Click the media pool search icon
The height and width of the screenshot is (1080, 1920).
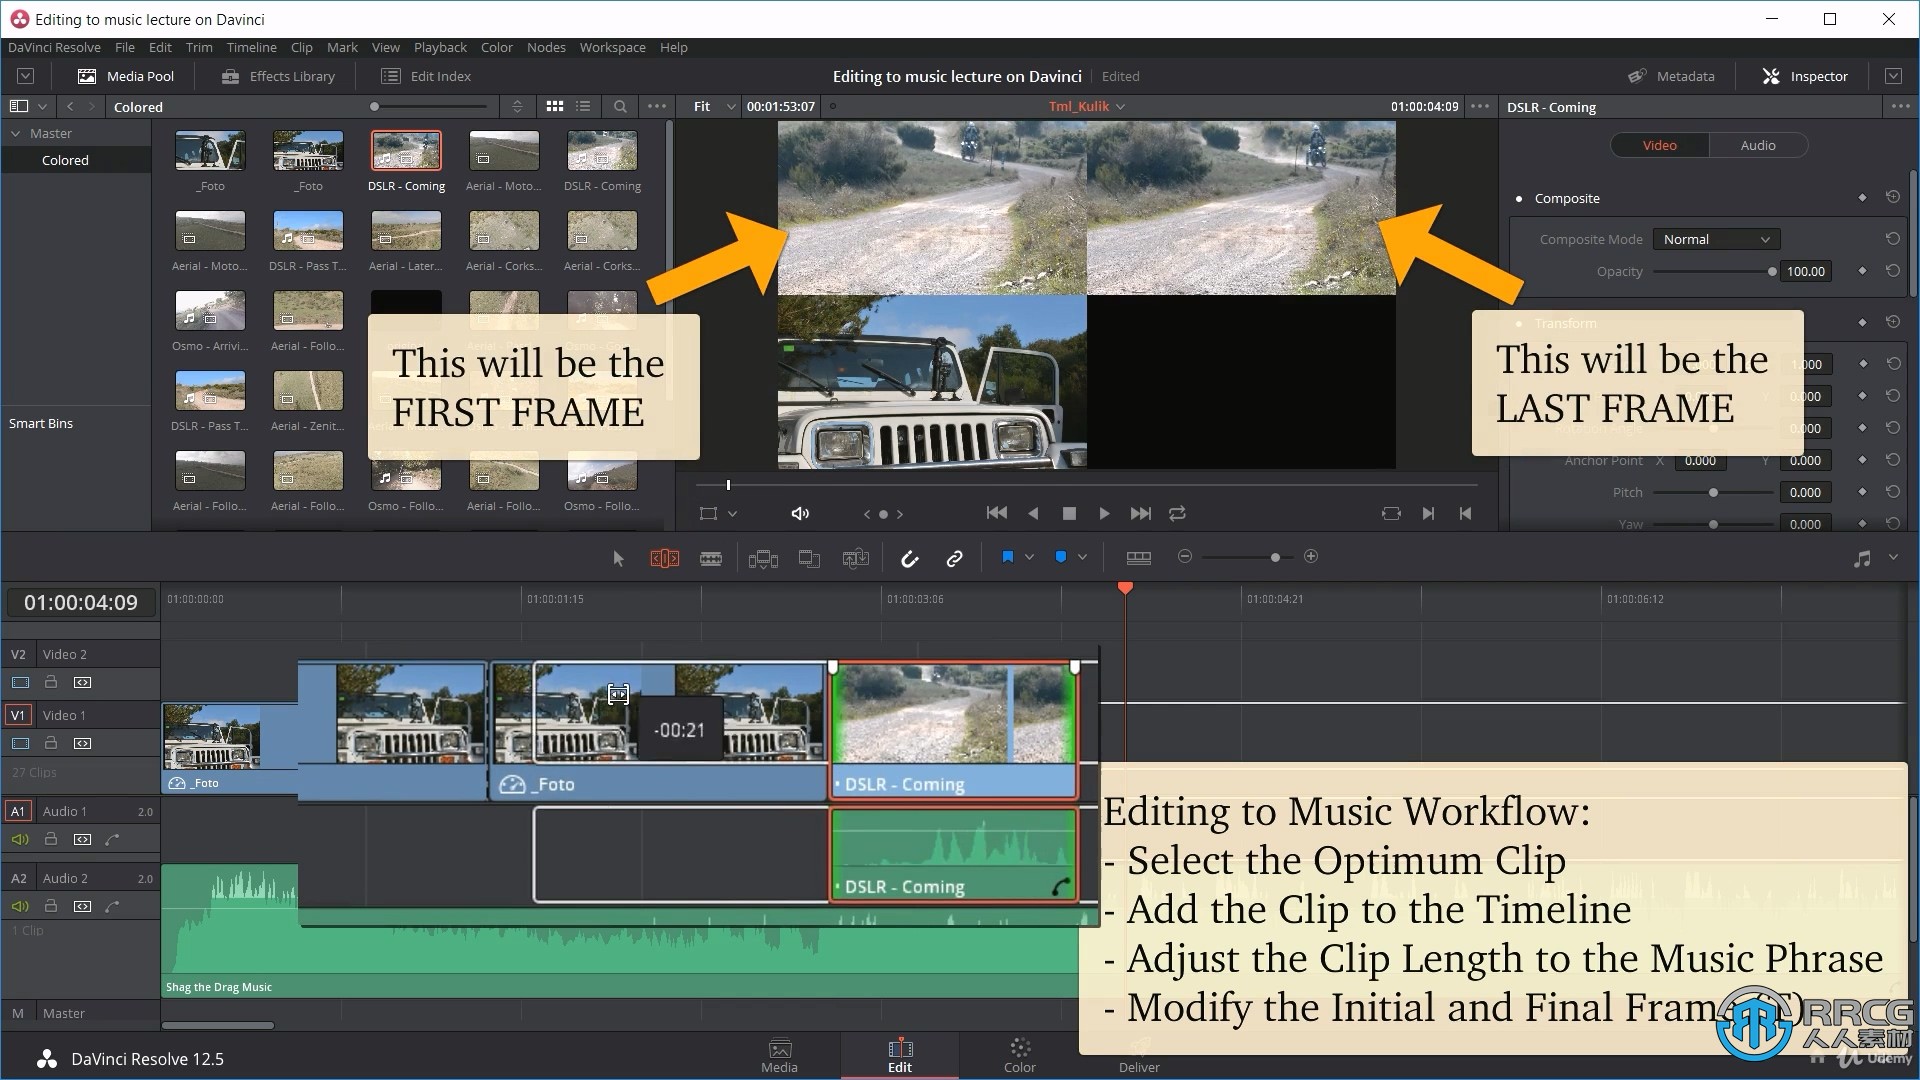coord(620,106)
